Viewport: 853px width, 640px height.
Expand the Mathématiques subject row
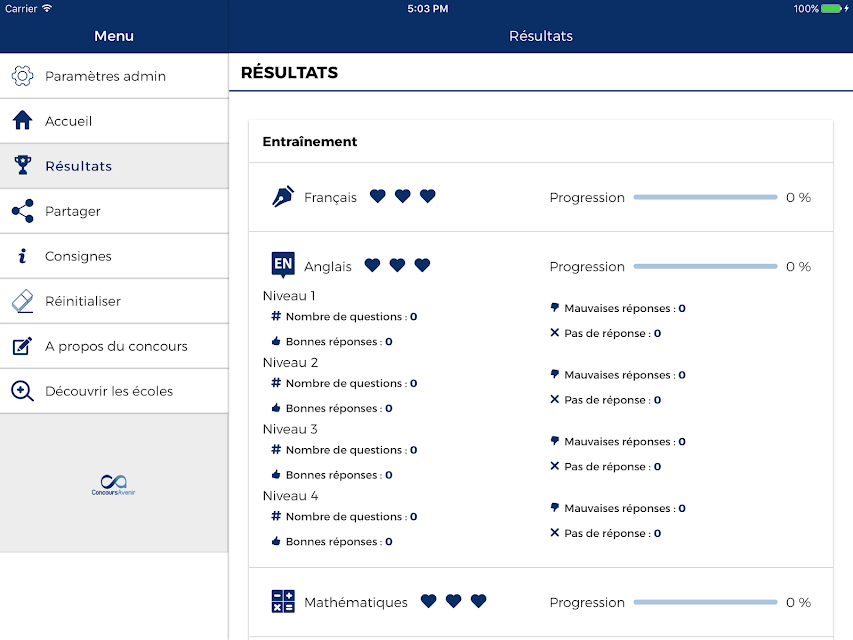(541, 602)
